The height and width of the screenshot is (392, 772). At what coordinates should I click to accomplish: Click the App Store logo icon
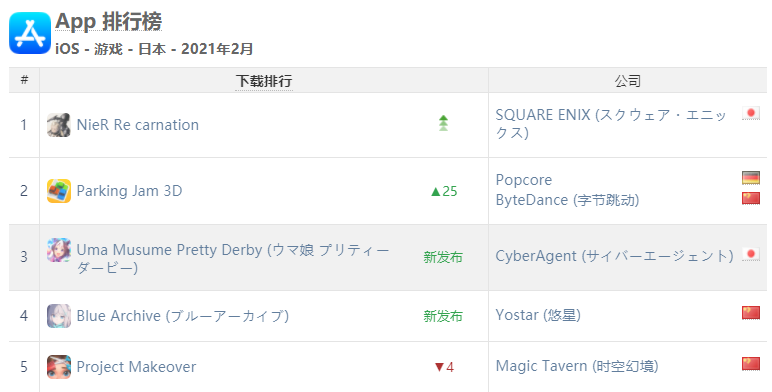point(30,33)
